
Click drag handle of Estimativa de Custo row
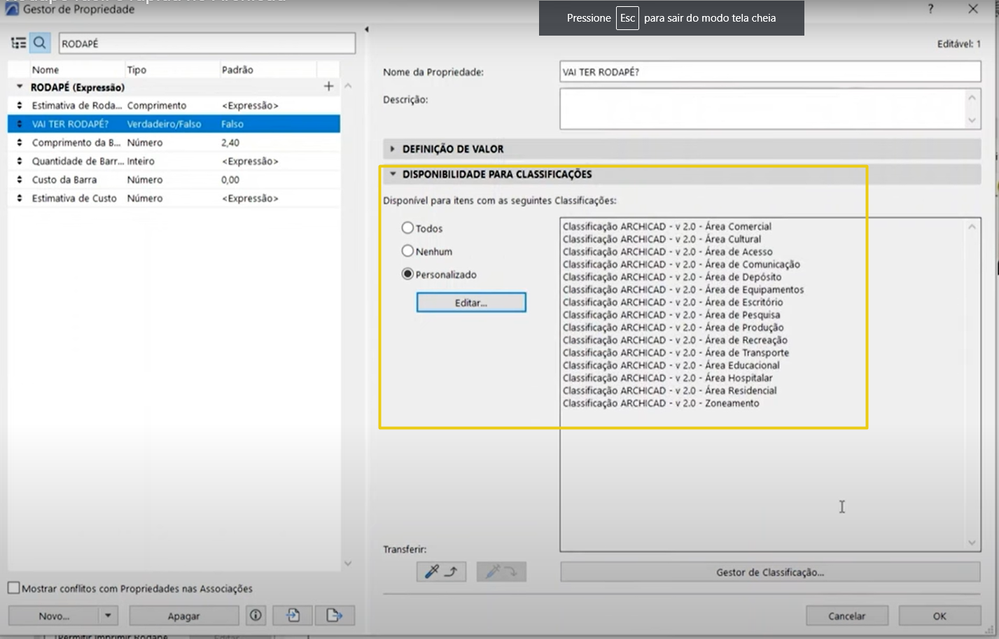[x=19, y=198]
